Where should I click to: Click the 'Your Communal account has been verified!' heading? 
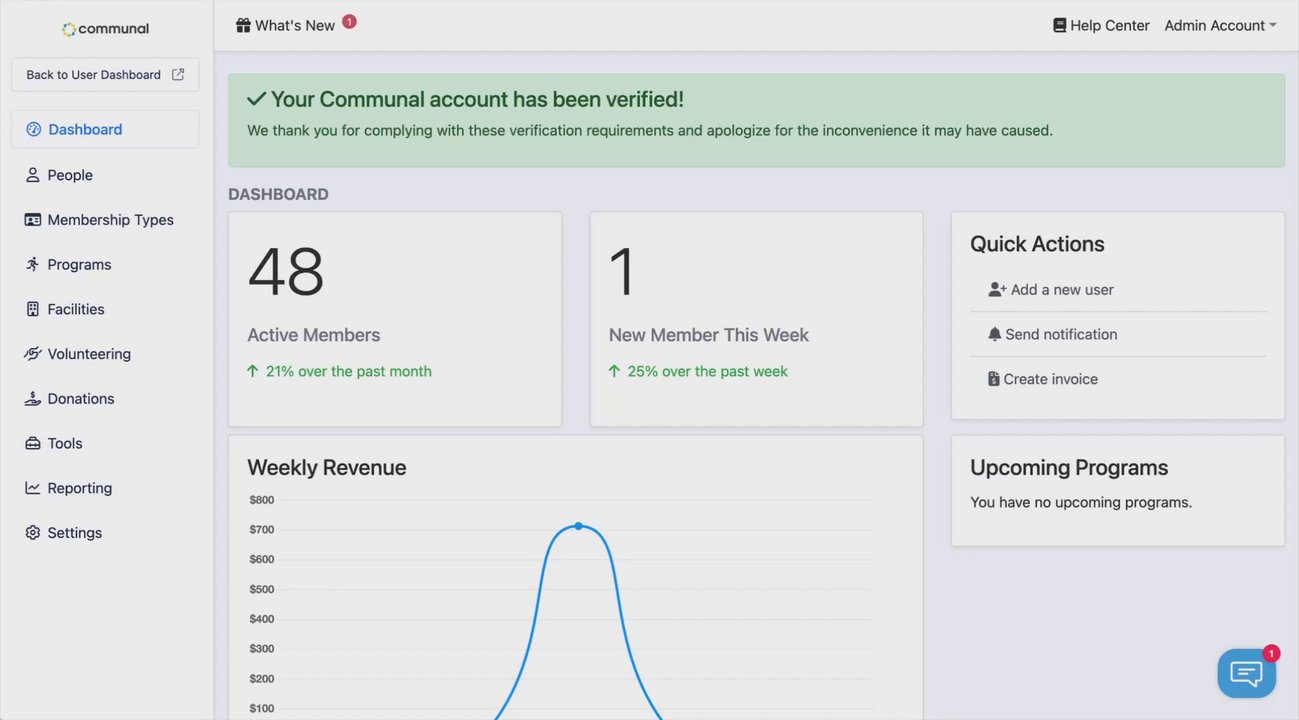[477, 99]
